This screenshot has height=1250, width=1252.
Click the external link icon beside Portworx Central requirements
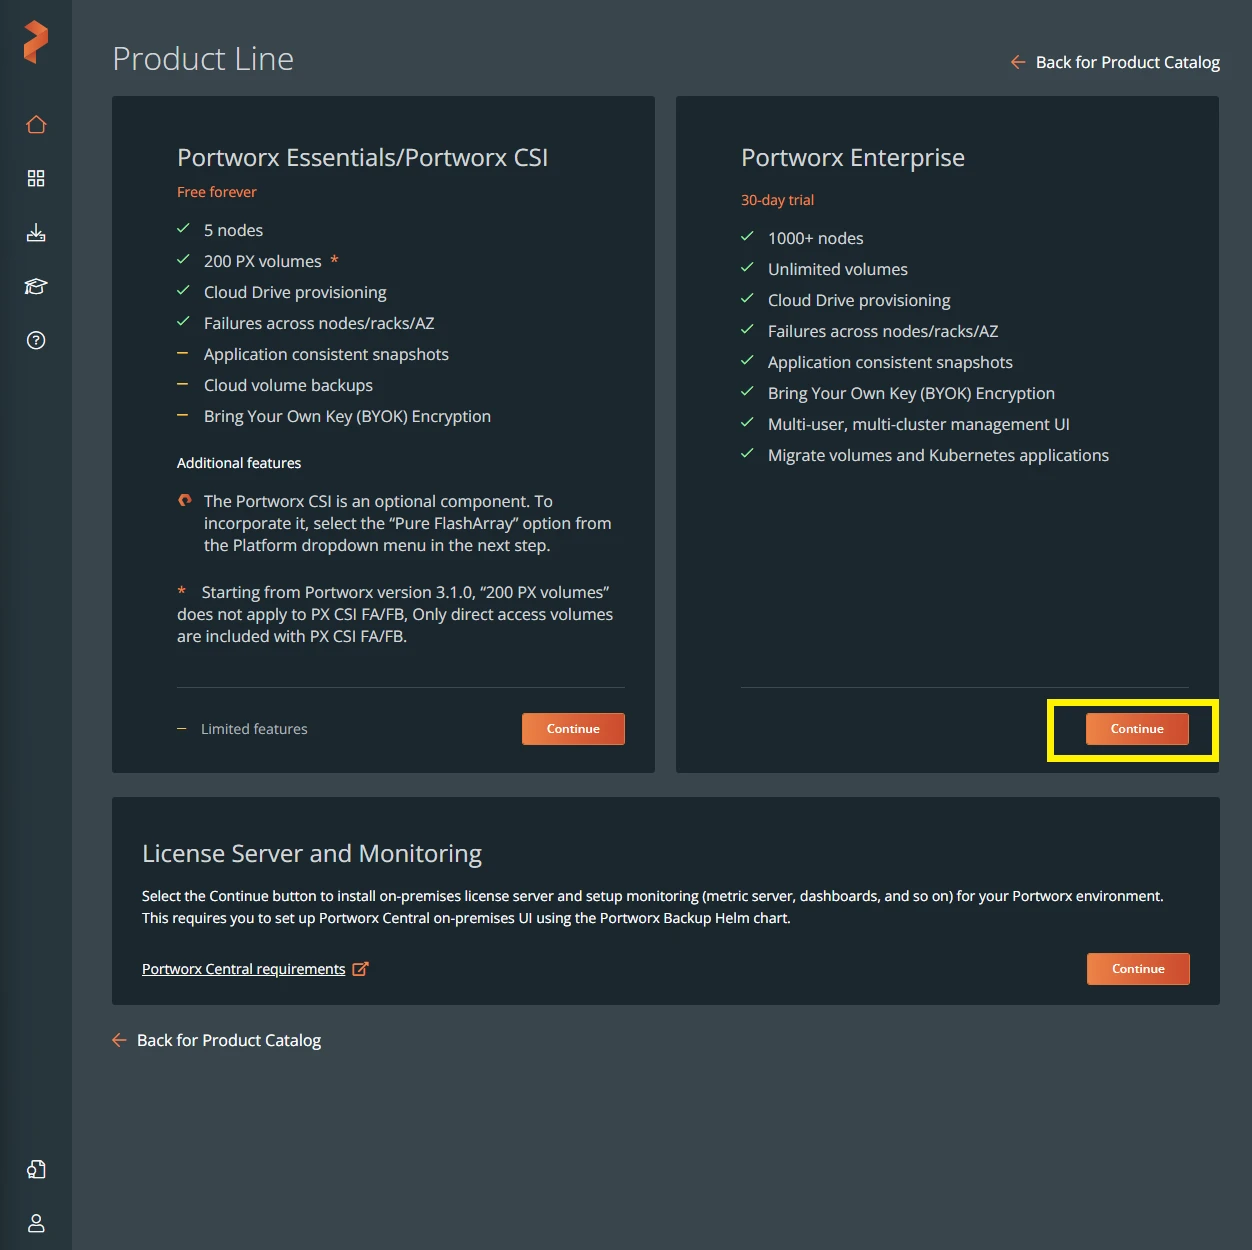tap(361, 968)
